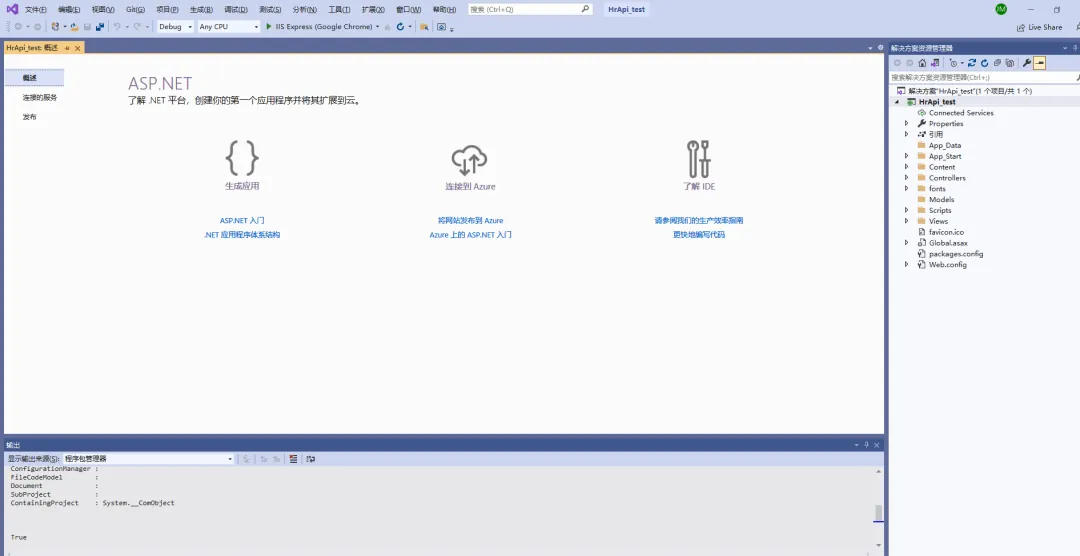Expand the App_Start folder
This screenshot has width=1080, height=556.
906,156
